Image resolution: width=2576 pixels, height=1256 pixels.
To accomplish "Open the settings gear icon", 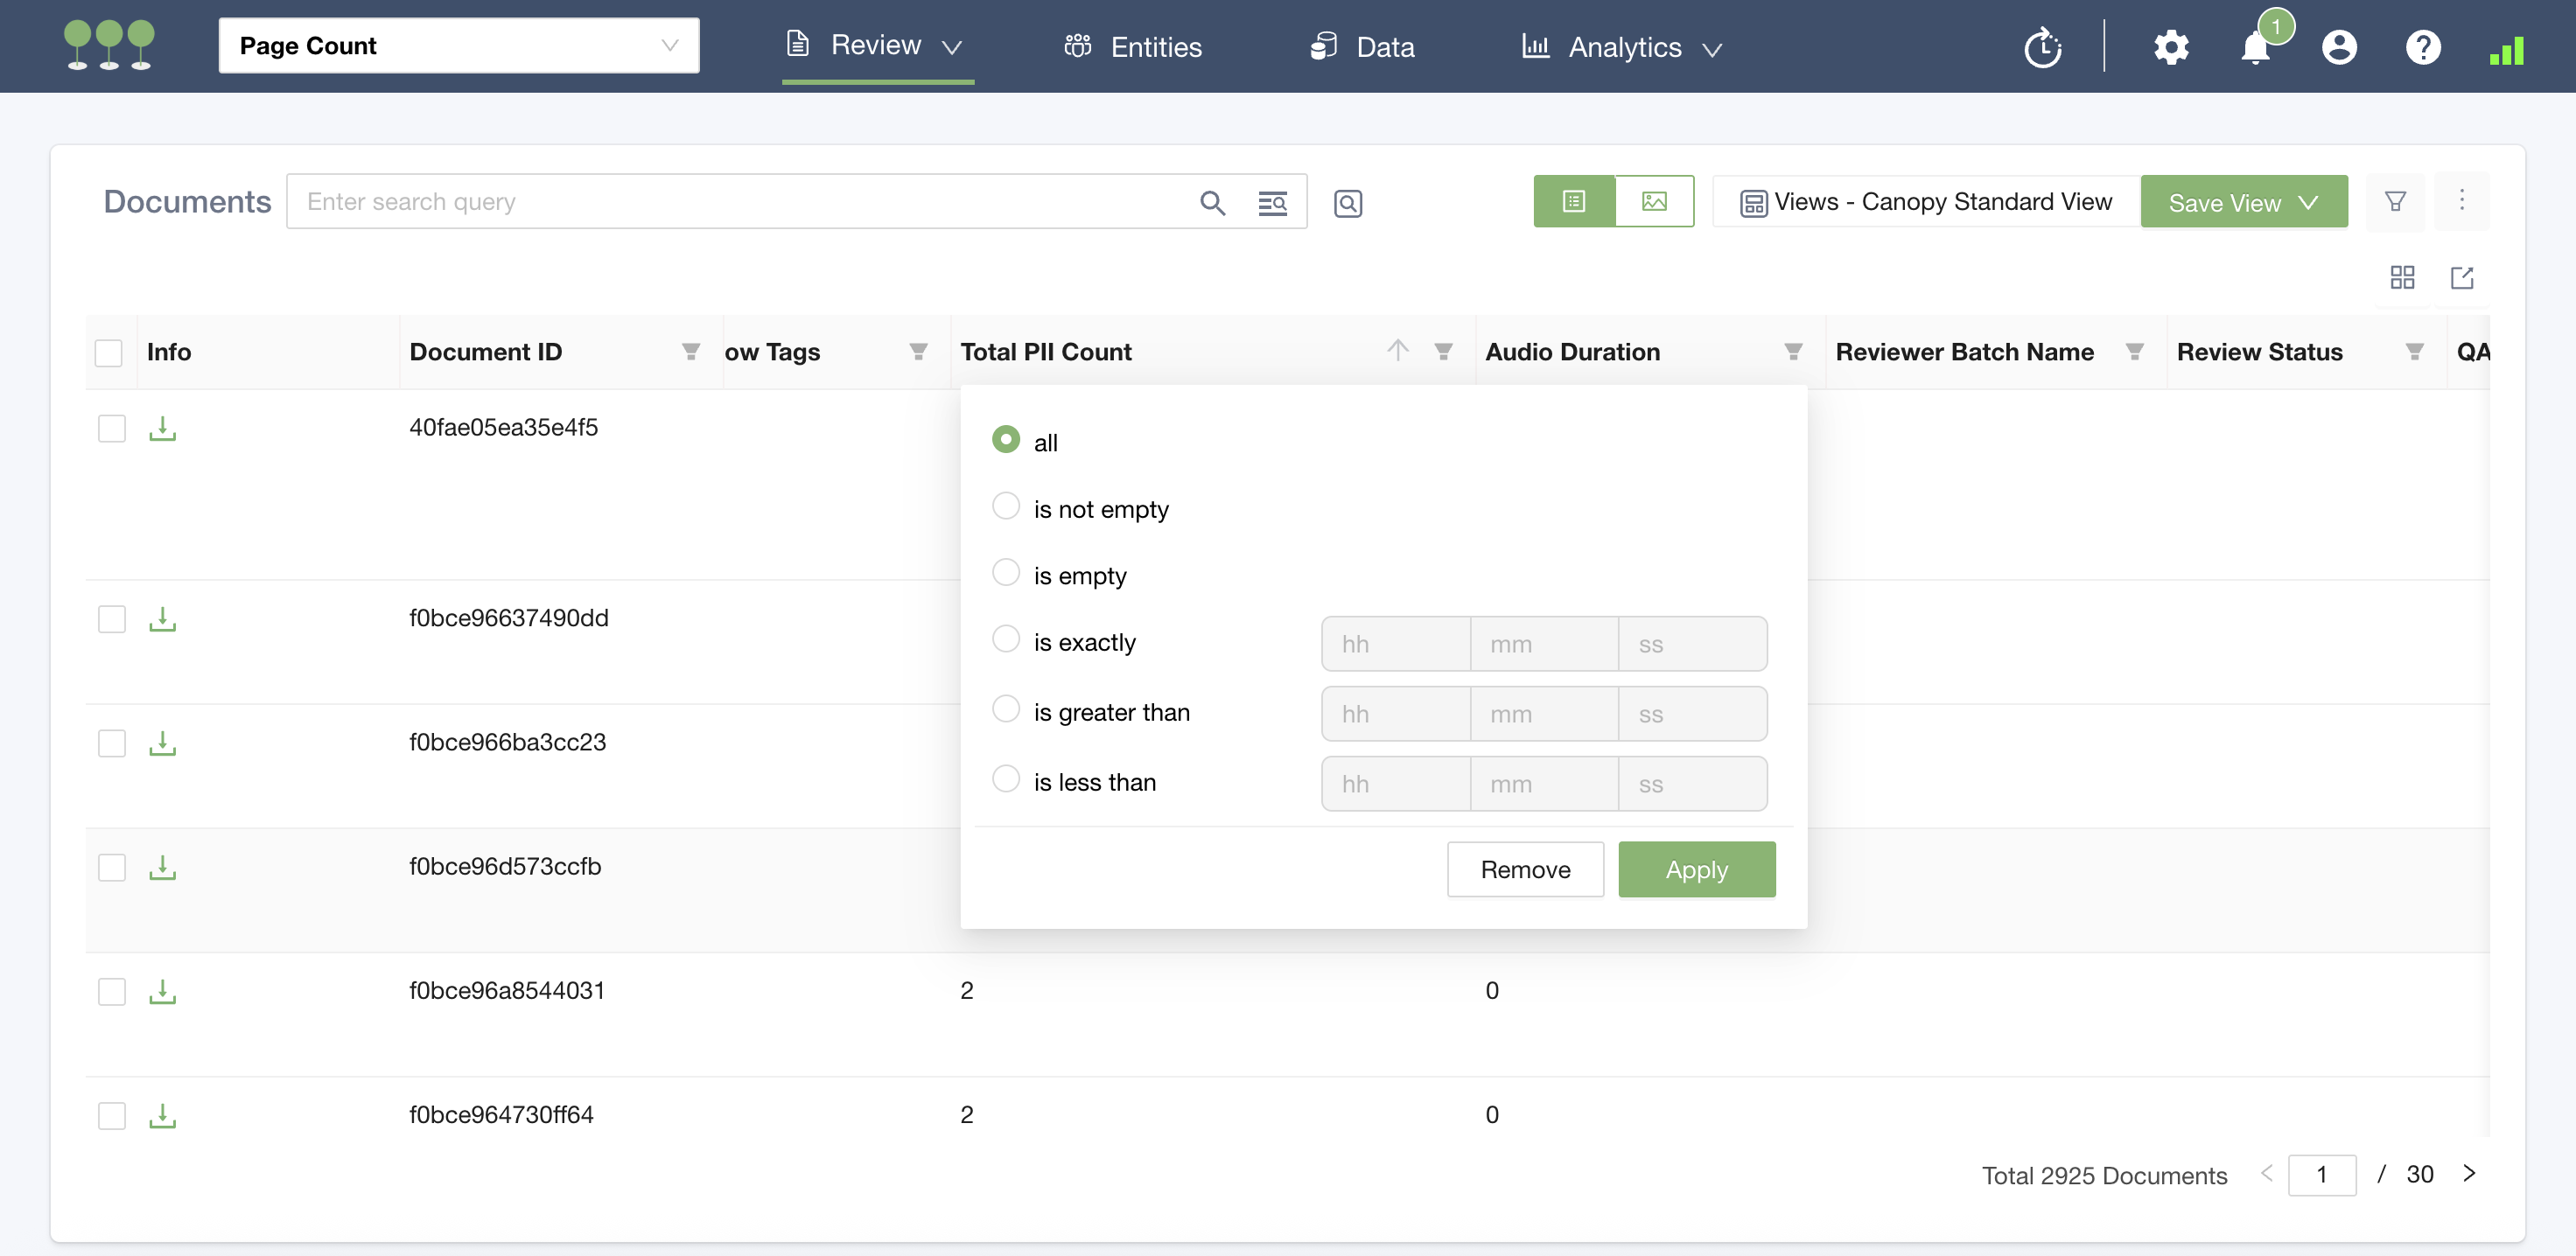I will (x=2170, y=47).
